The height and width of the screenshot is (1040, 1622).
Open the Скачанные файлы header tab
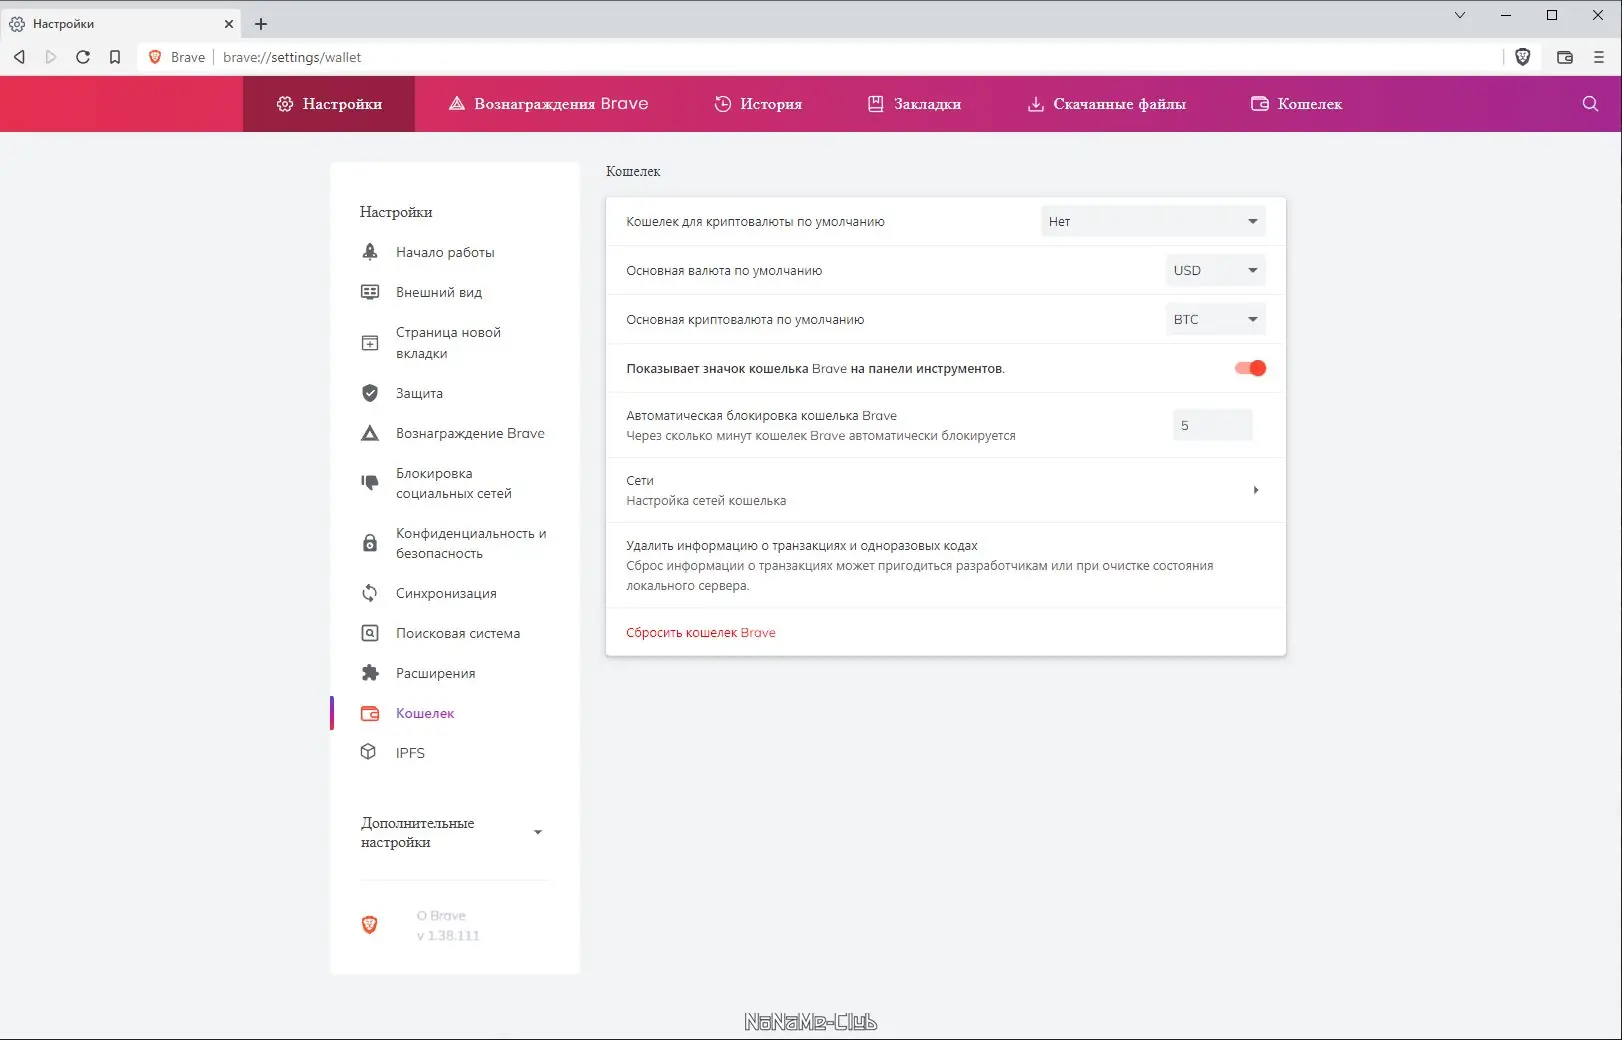pyautogui.click(x=1106, y=104)
